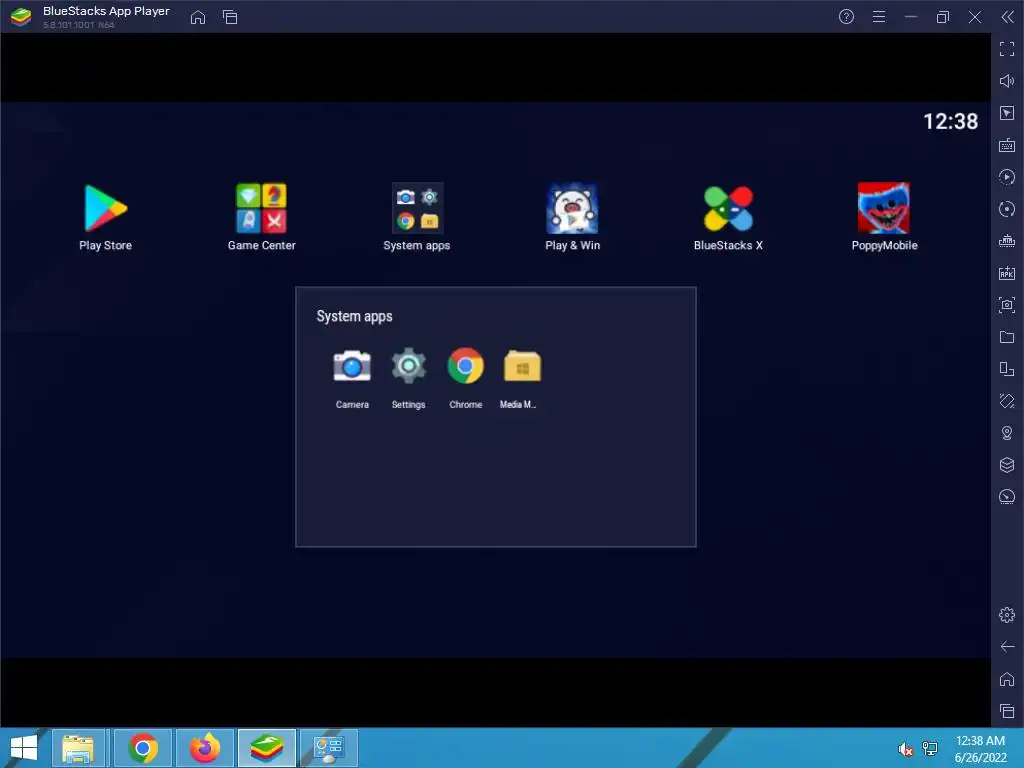Viewport: 1024px width, 768px height.
Task: Trim memory using sidebar icon
Action: point(1007,241)
